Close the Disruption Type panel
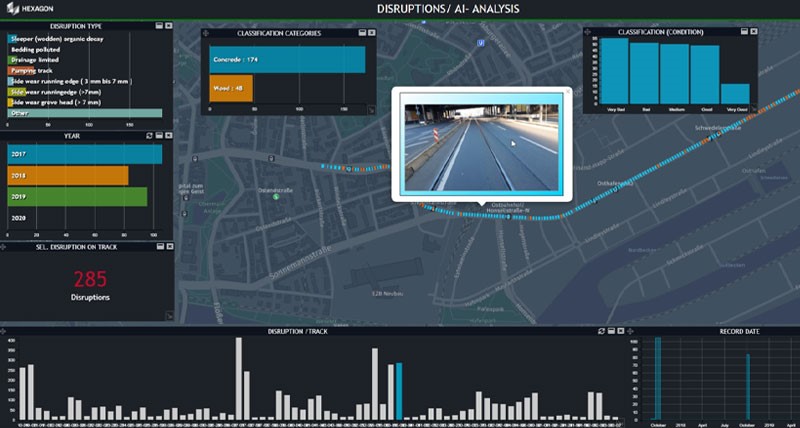The width and height of the screenshot is (800, 428). [x=168, y=26]
